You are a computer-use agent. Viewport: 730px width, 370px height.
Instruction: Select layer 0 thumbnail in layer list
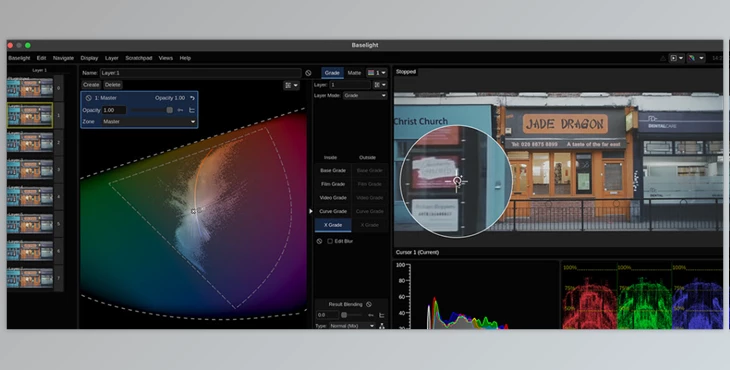30,88
